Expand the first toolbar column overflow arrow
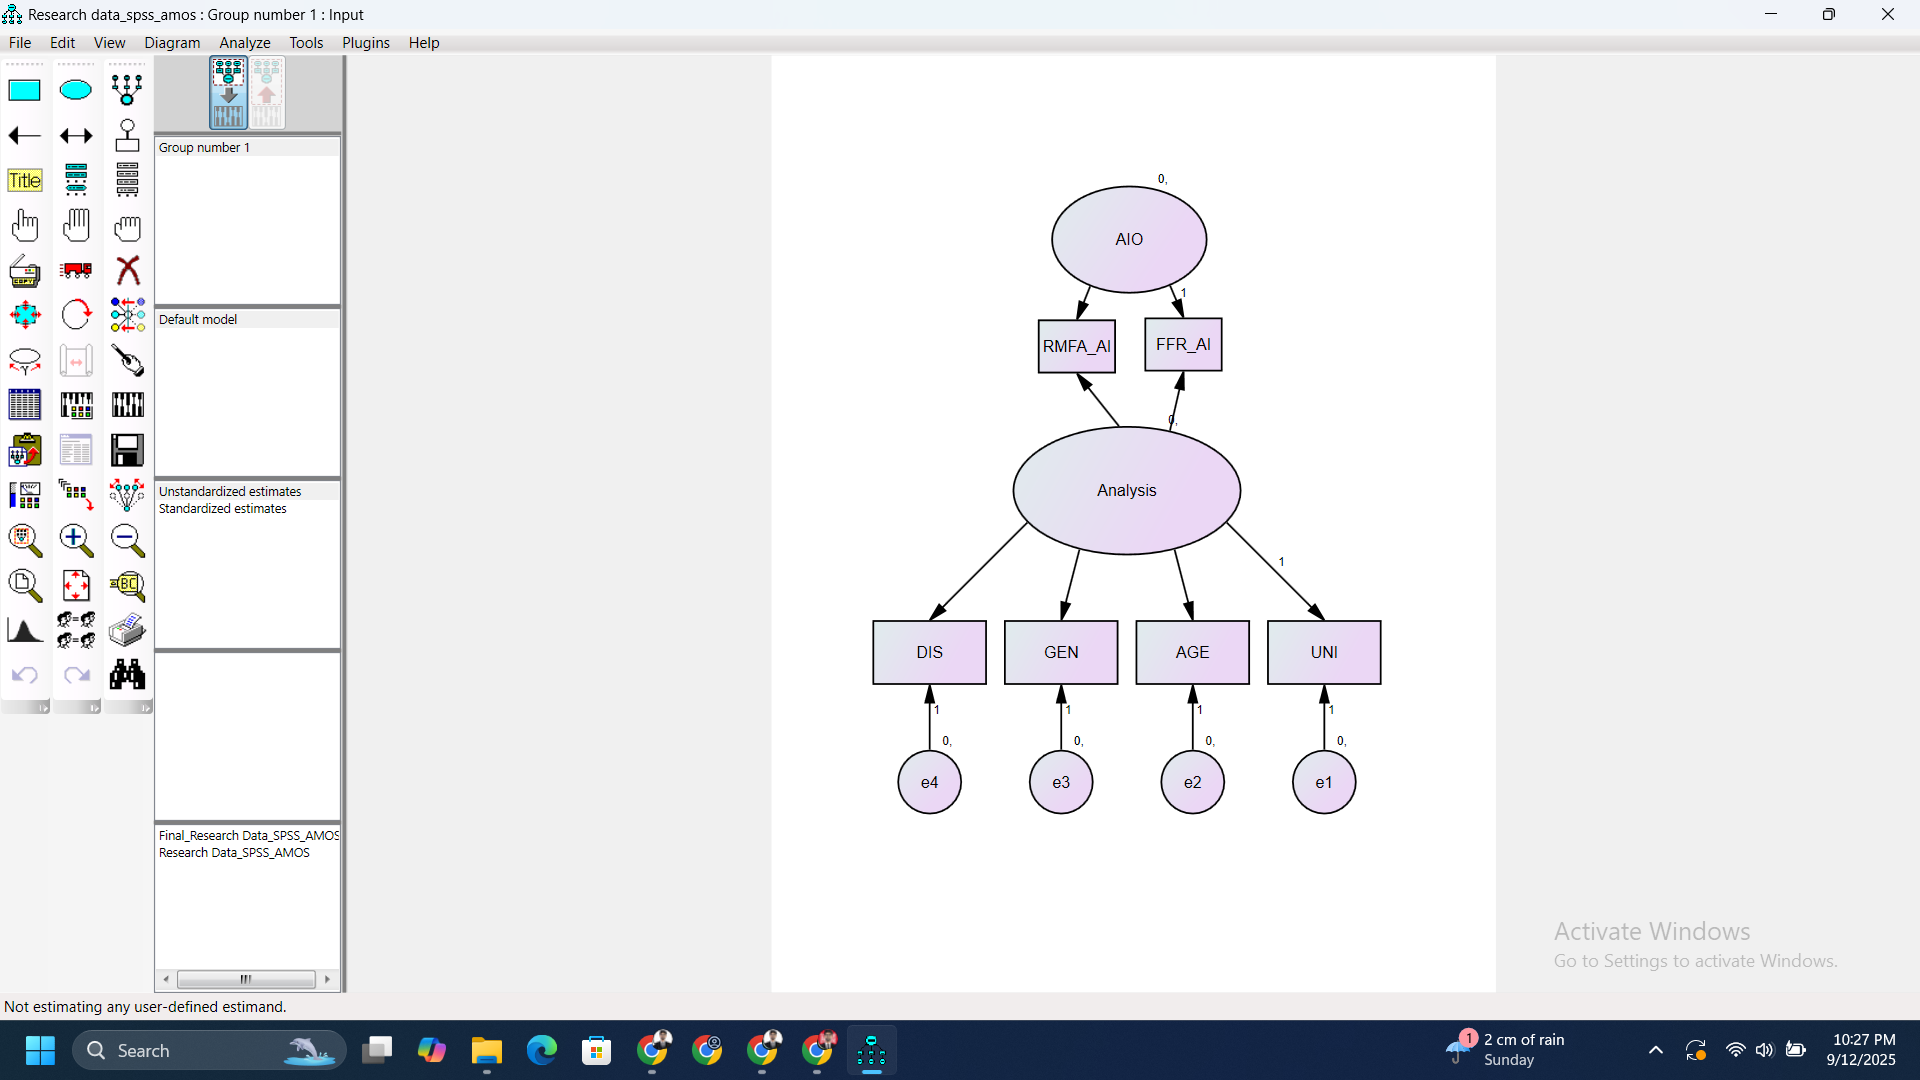 tap(43, 708)
